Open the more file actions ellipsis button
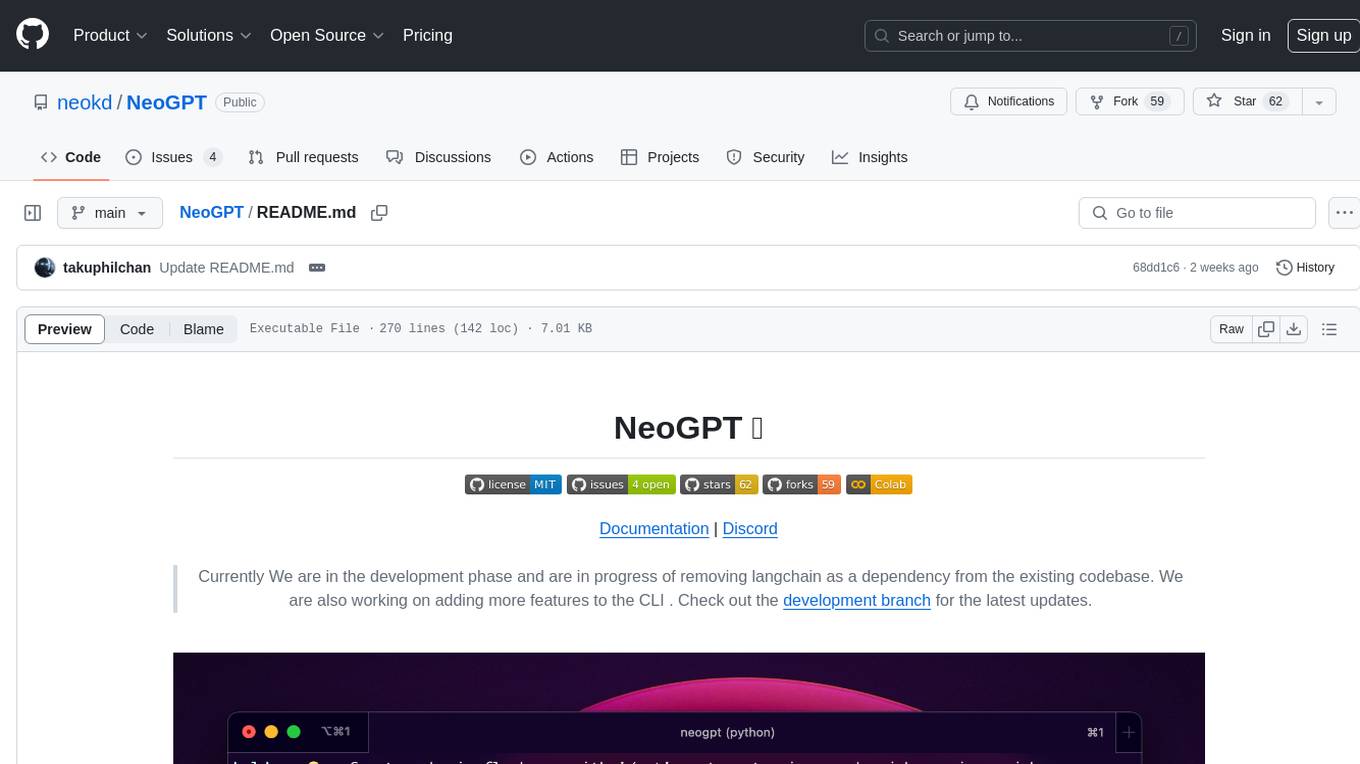Viewport: 1360px width, 764px height. pyautogui.click(x=1344, y=213)
